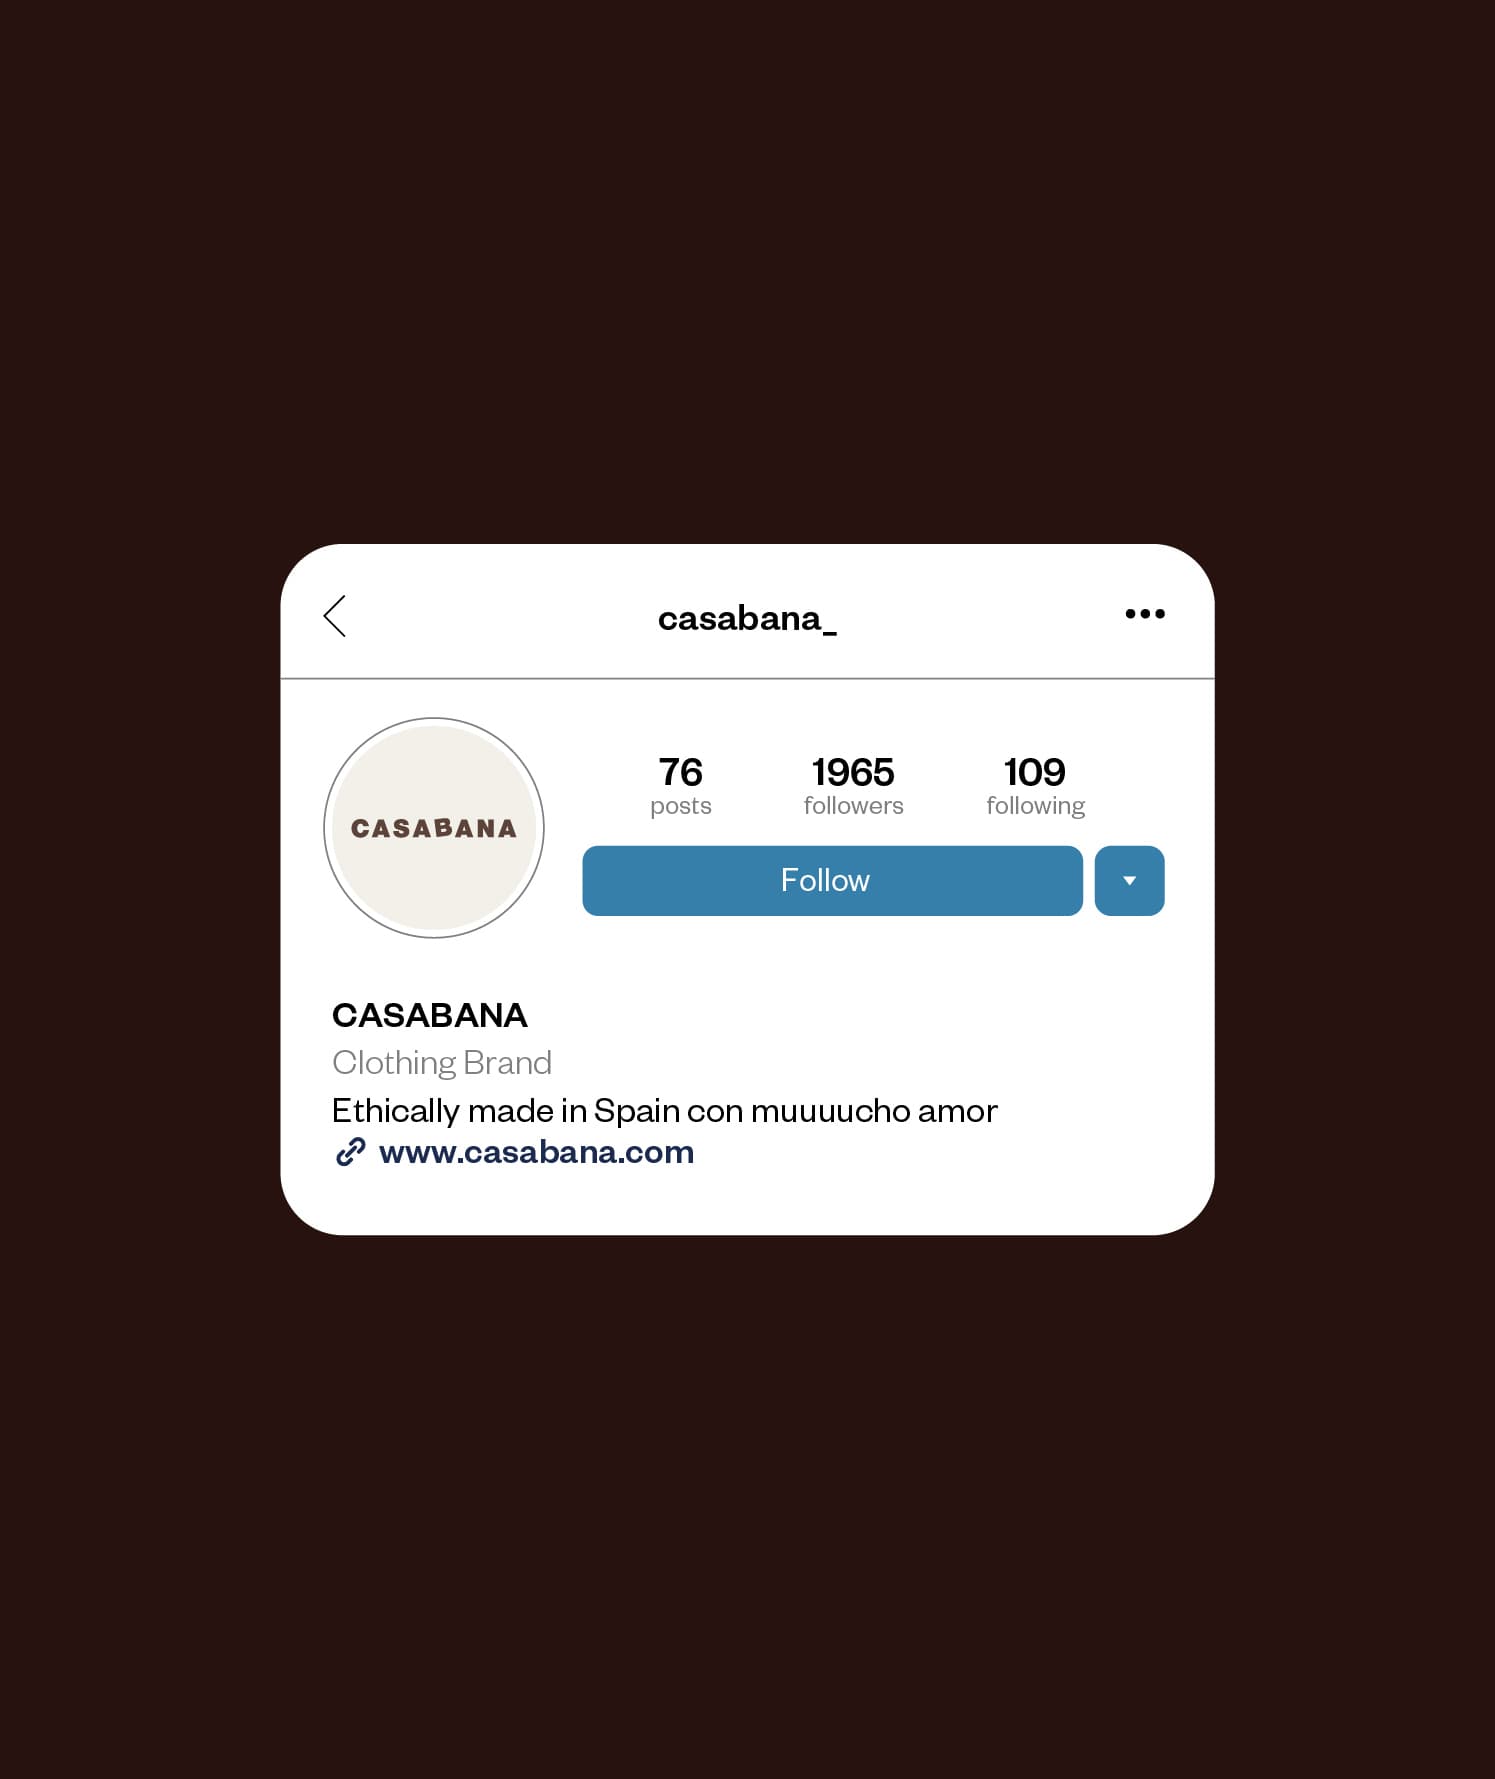The width and height of the screenshot is (1495, 1779).
Task: Click the "Ethically made in Spain" bio text
Action: 506,1111
